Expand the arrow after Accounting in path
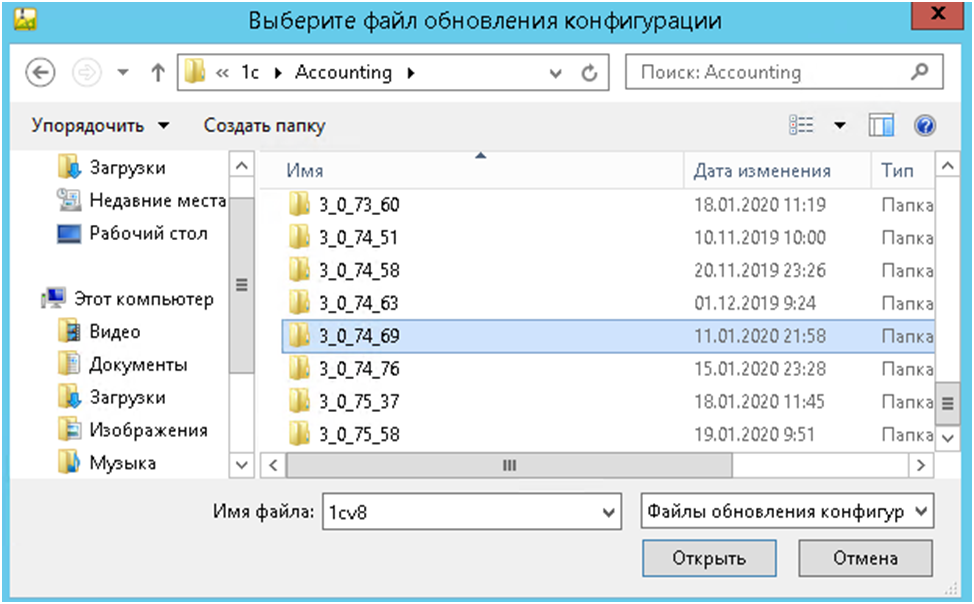The height and width of the screenshot is (604, 974). [x=411, y=73]
